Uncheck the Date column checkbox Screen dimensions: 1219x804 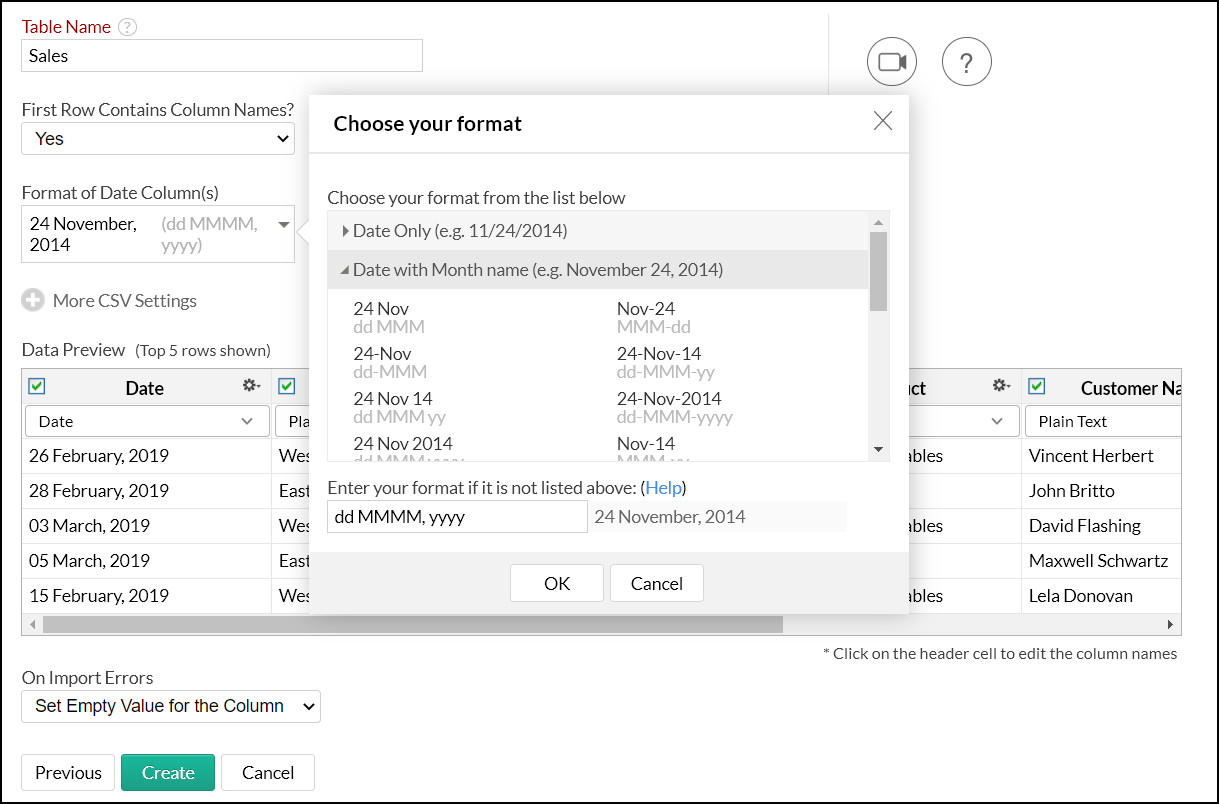point(37,386)
